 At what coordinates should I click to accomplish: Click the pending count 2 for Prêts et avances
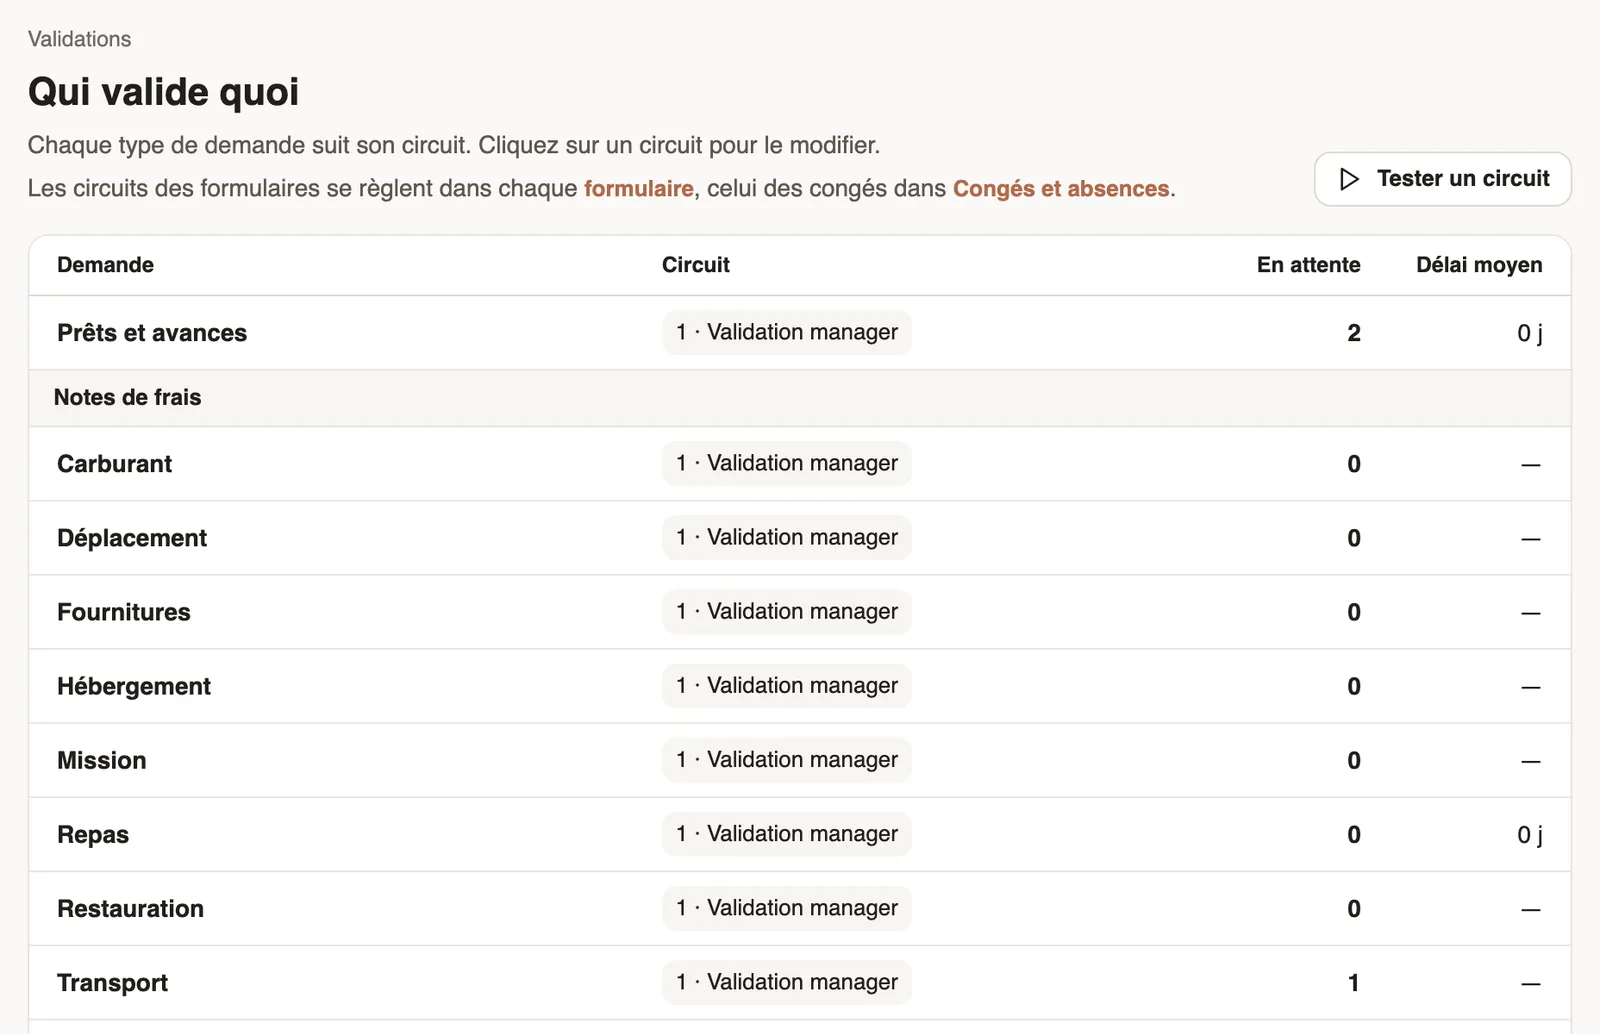pos(1354,333)
